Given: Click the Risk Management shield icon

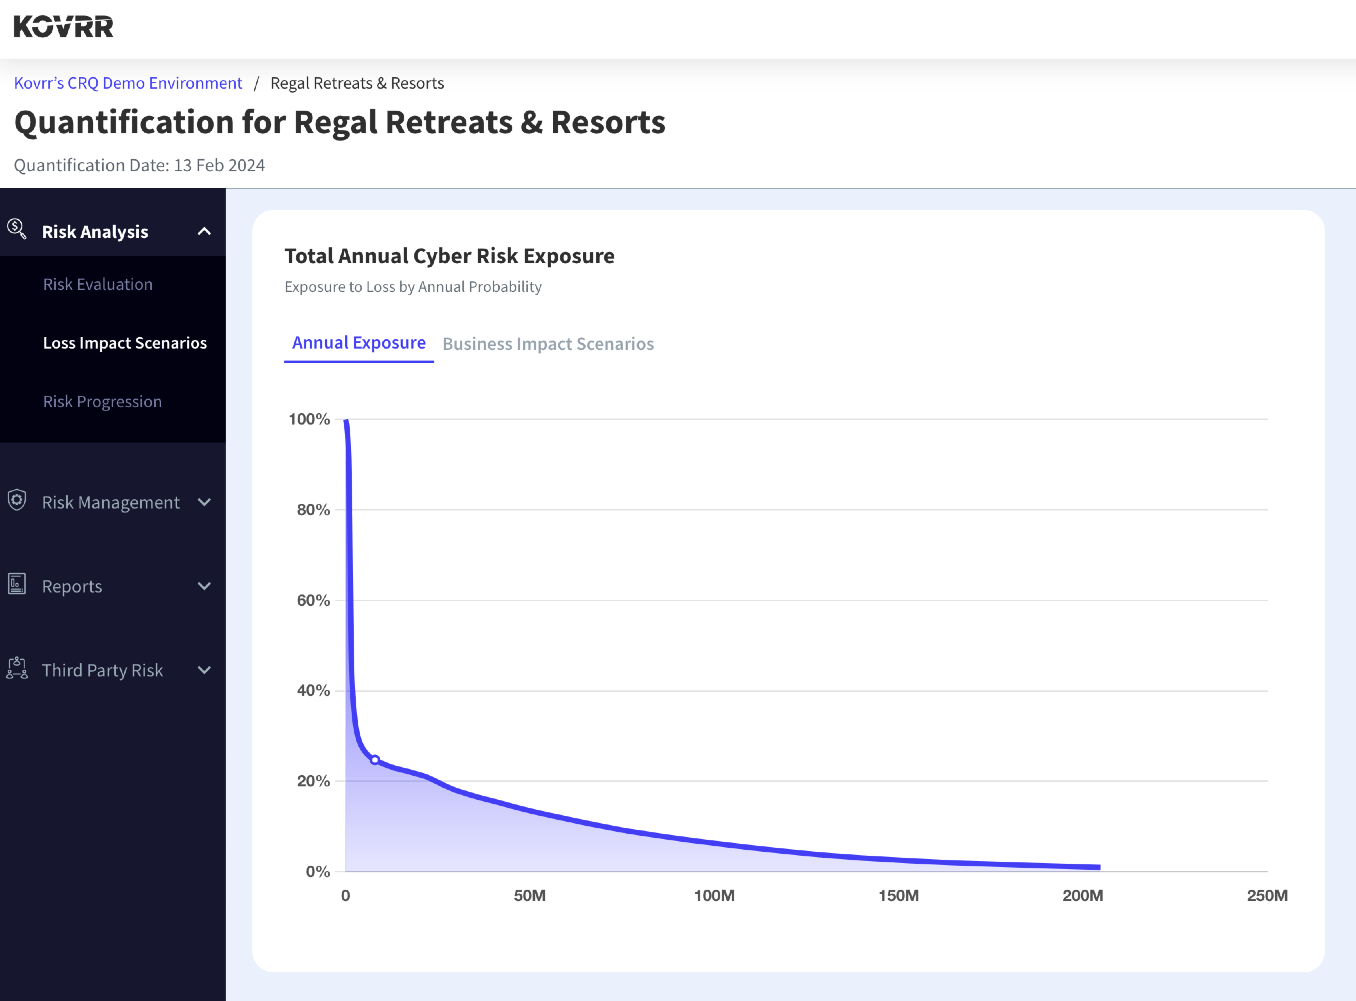Looking at the screenshot, I should point(17,500).
